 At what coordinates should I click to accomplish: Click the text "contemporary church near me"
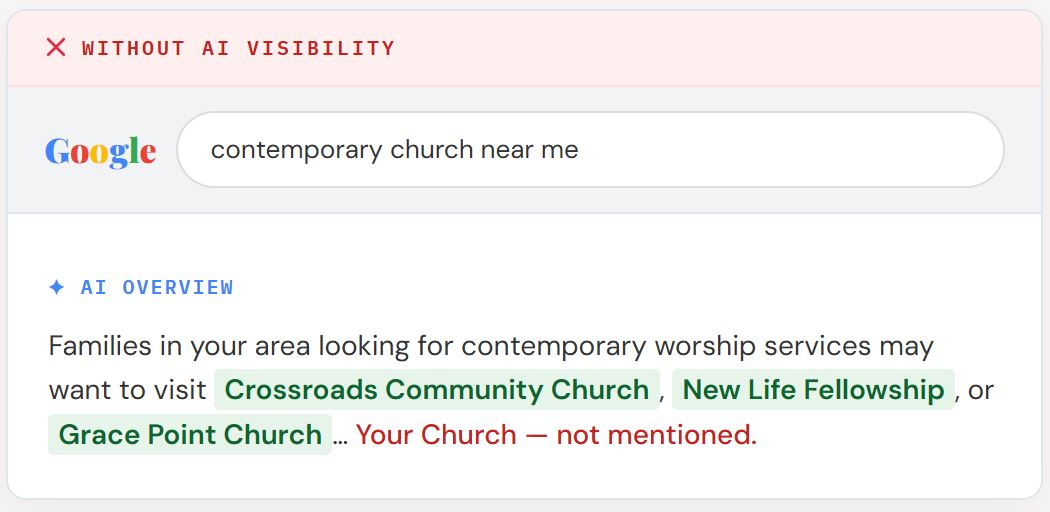(394, 150)
